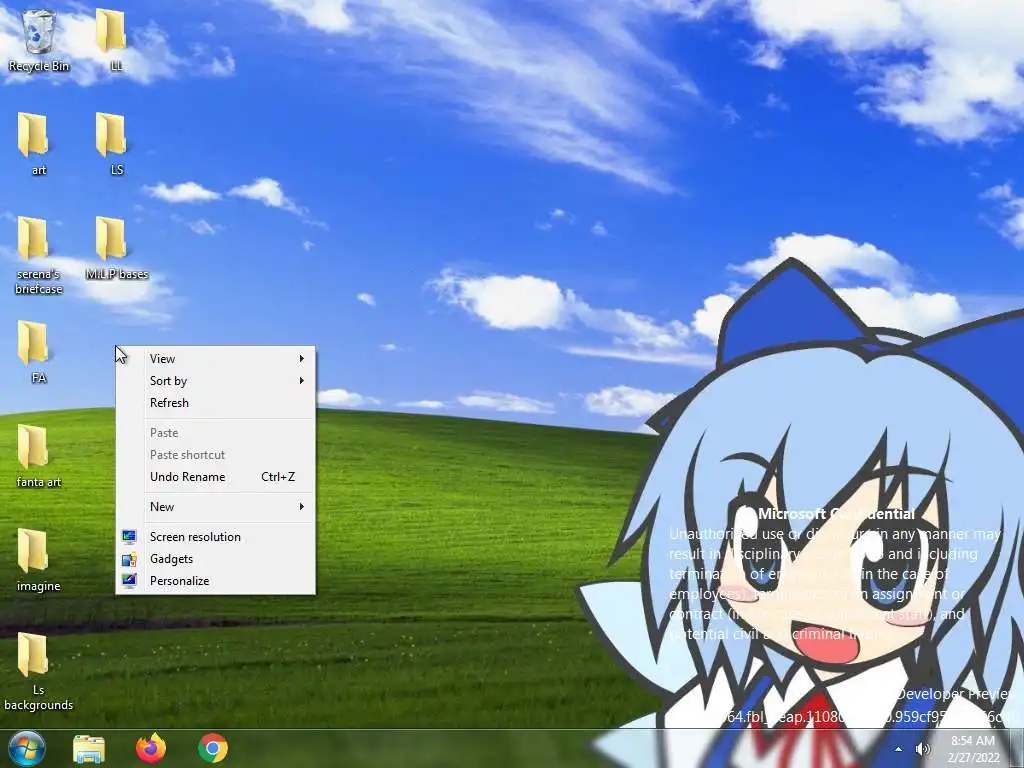Open the Recycle Bin icon
This screenshot has width=1024, height=768.
[x=39, y=39]
